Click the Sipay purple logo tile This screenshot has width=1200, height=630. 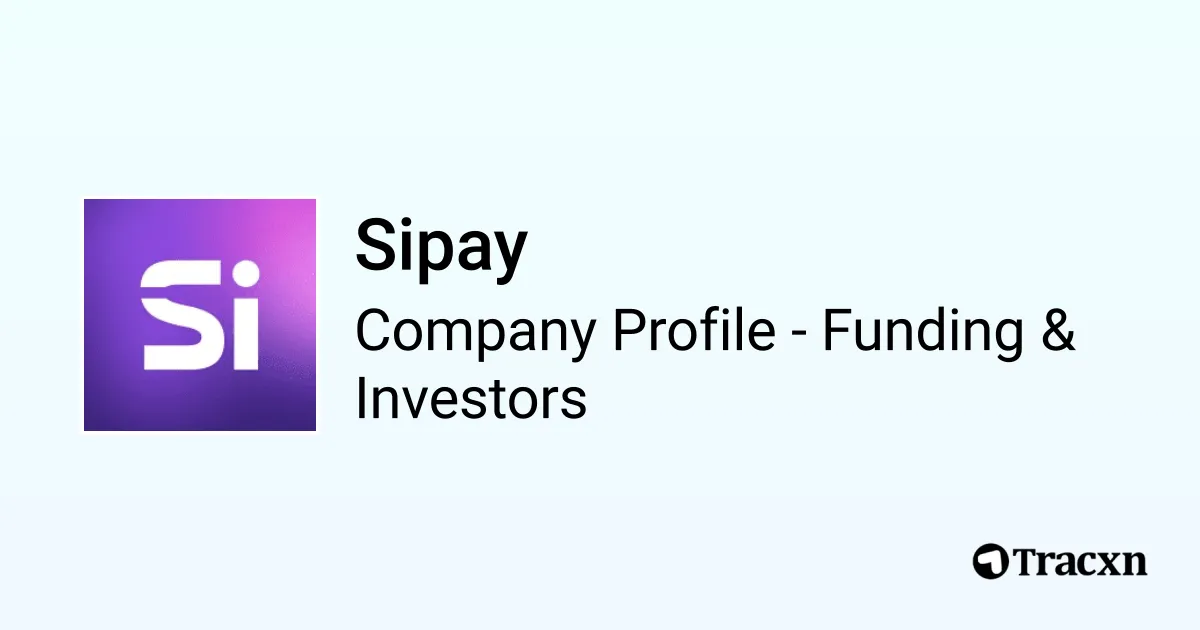200,315
